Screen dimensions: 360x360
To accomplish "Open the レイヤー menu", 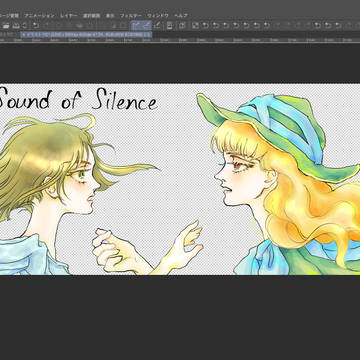I will coord(68,16).
